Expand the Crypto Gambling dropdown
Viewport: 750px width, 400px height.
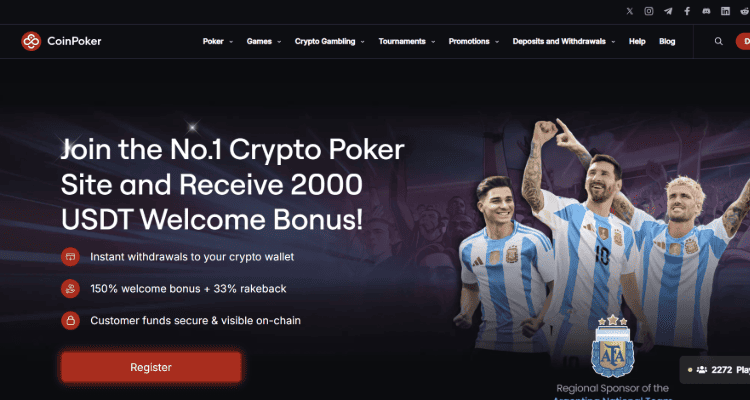[330, 41]
